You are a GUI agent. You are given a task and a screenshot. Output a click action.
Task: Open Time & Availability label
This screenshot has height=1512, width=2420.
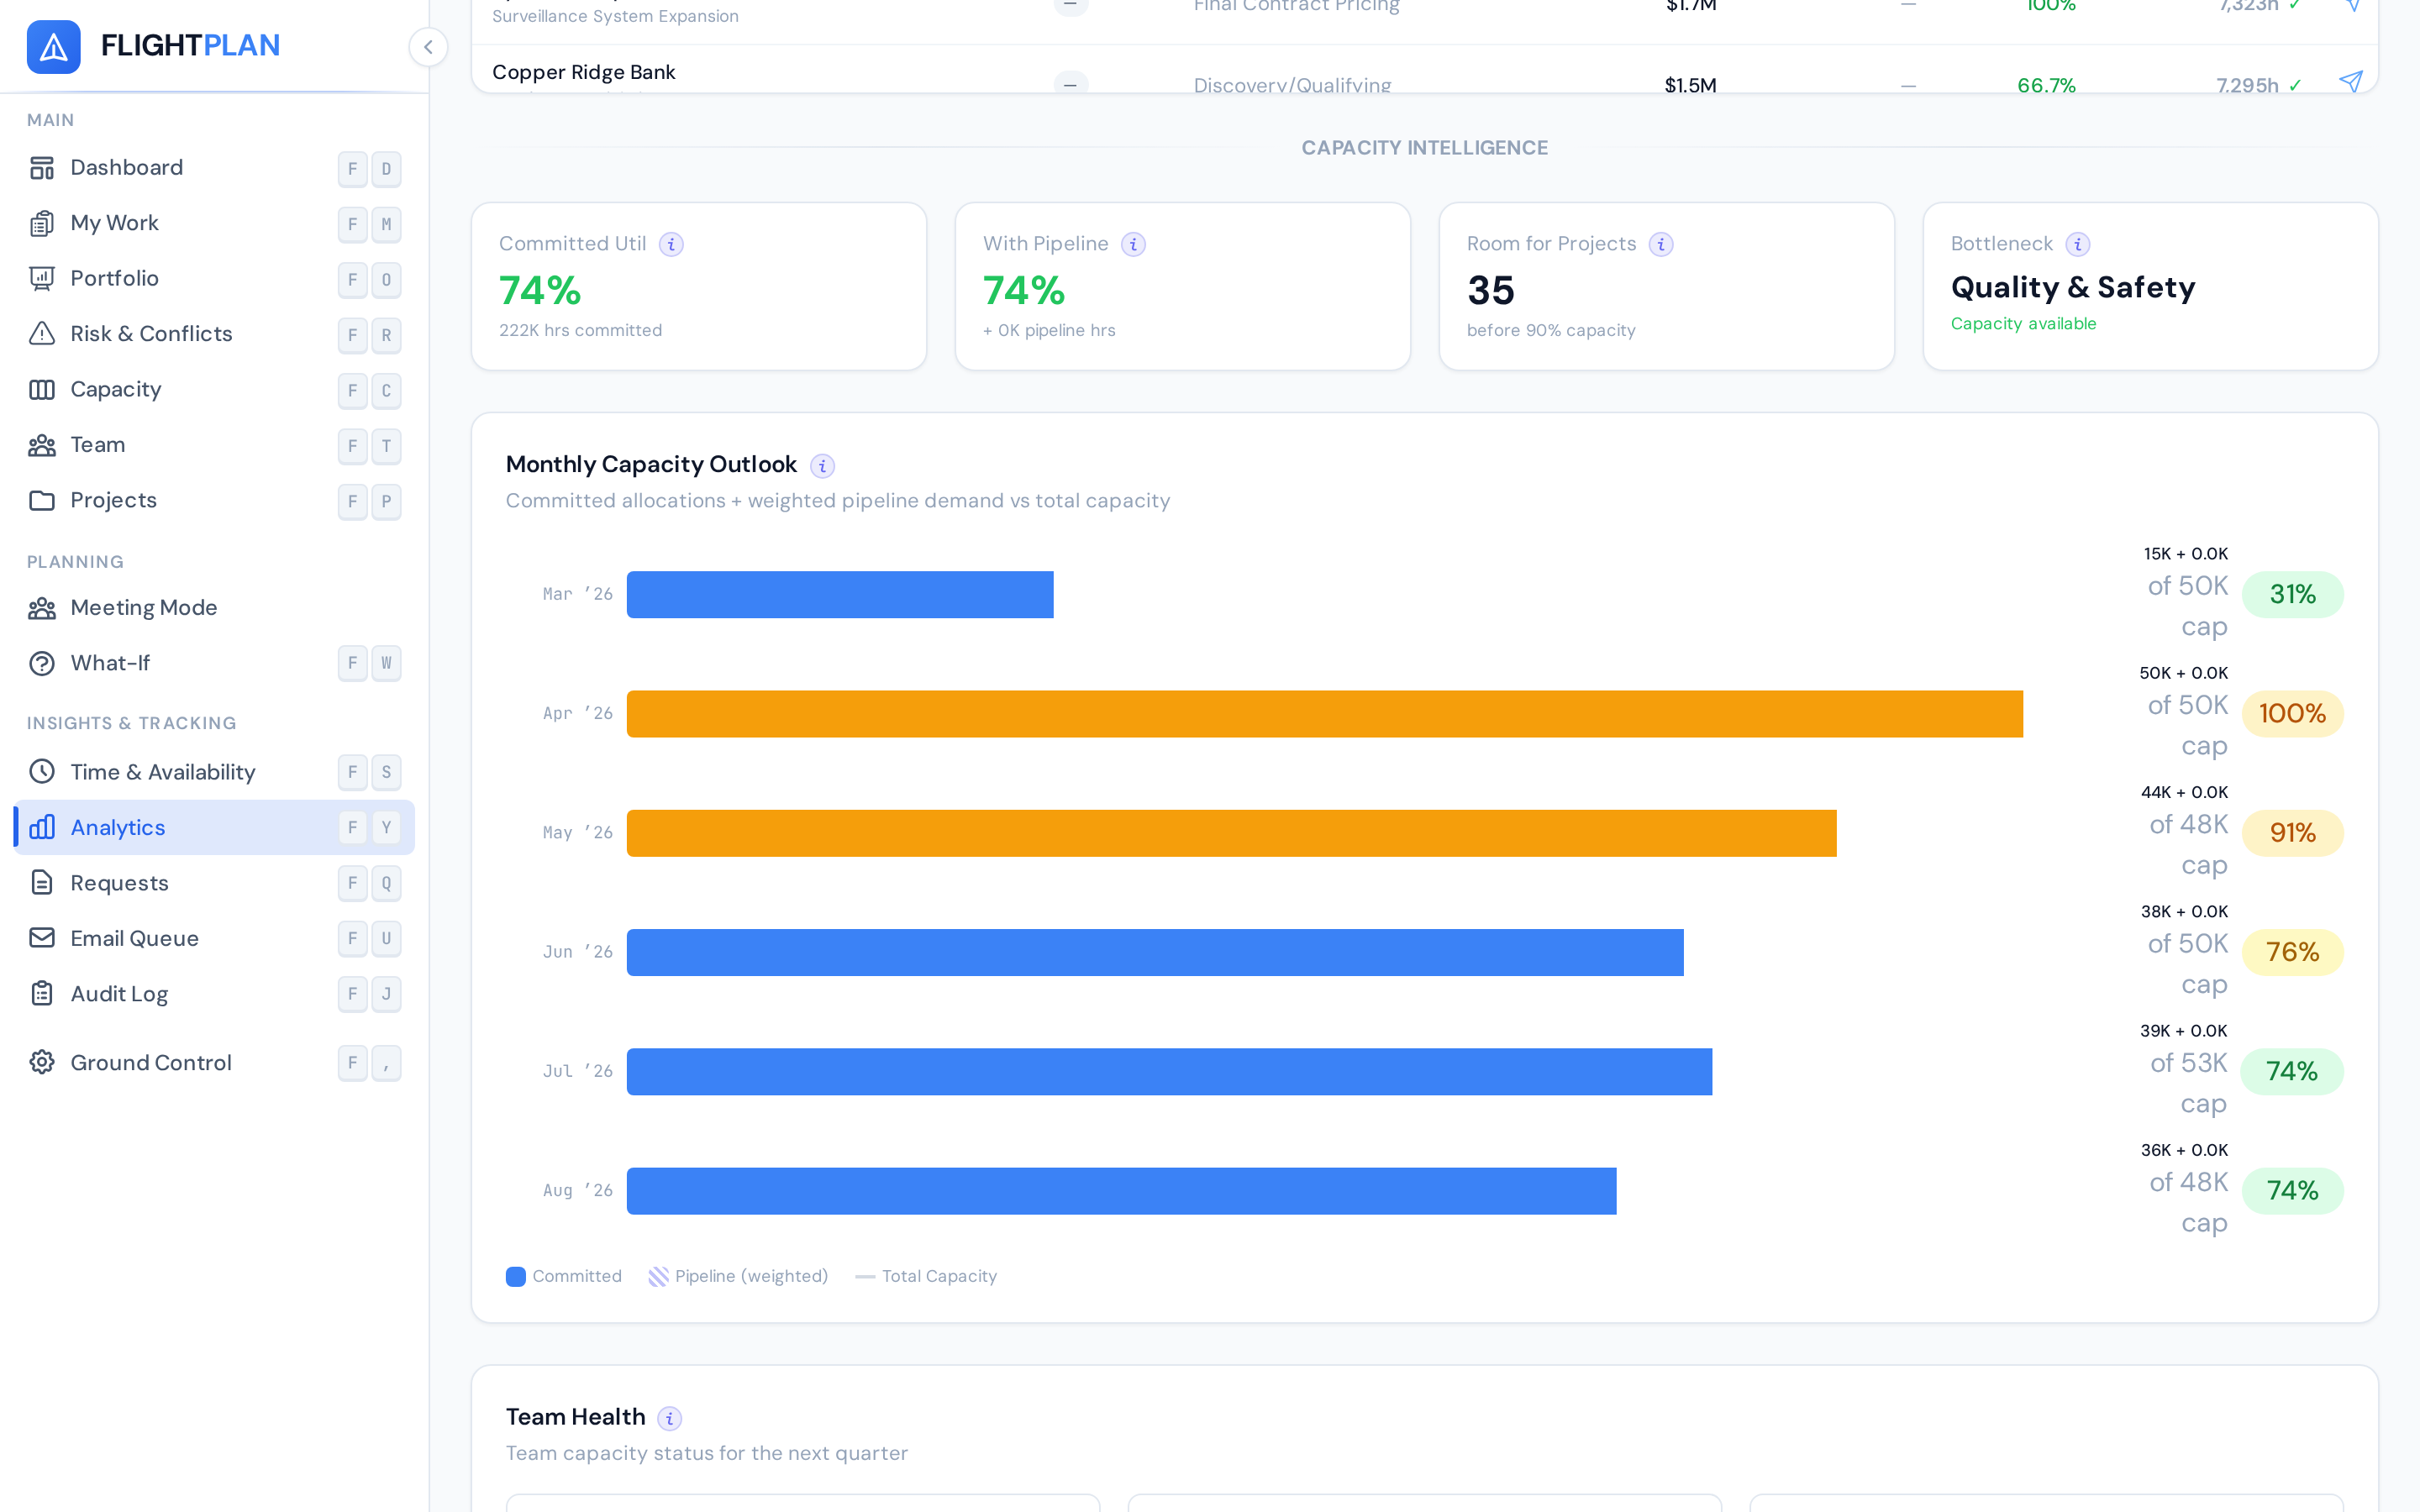pos(163,772)
